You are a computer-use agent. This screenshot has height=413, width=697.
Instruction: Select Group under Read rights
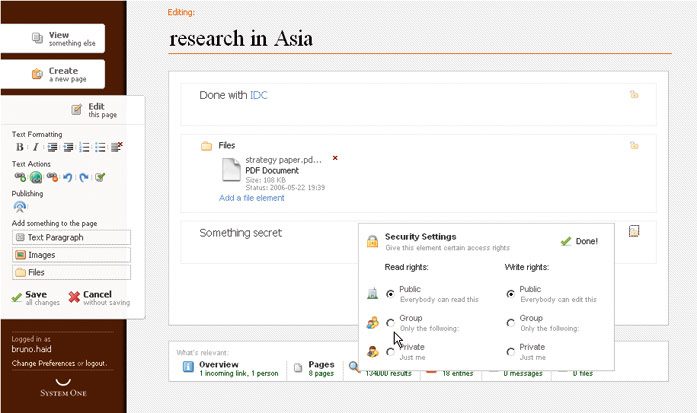(390, 322)
